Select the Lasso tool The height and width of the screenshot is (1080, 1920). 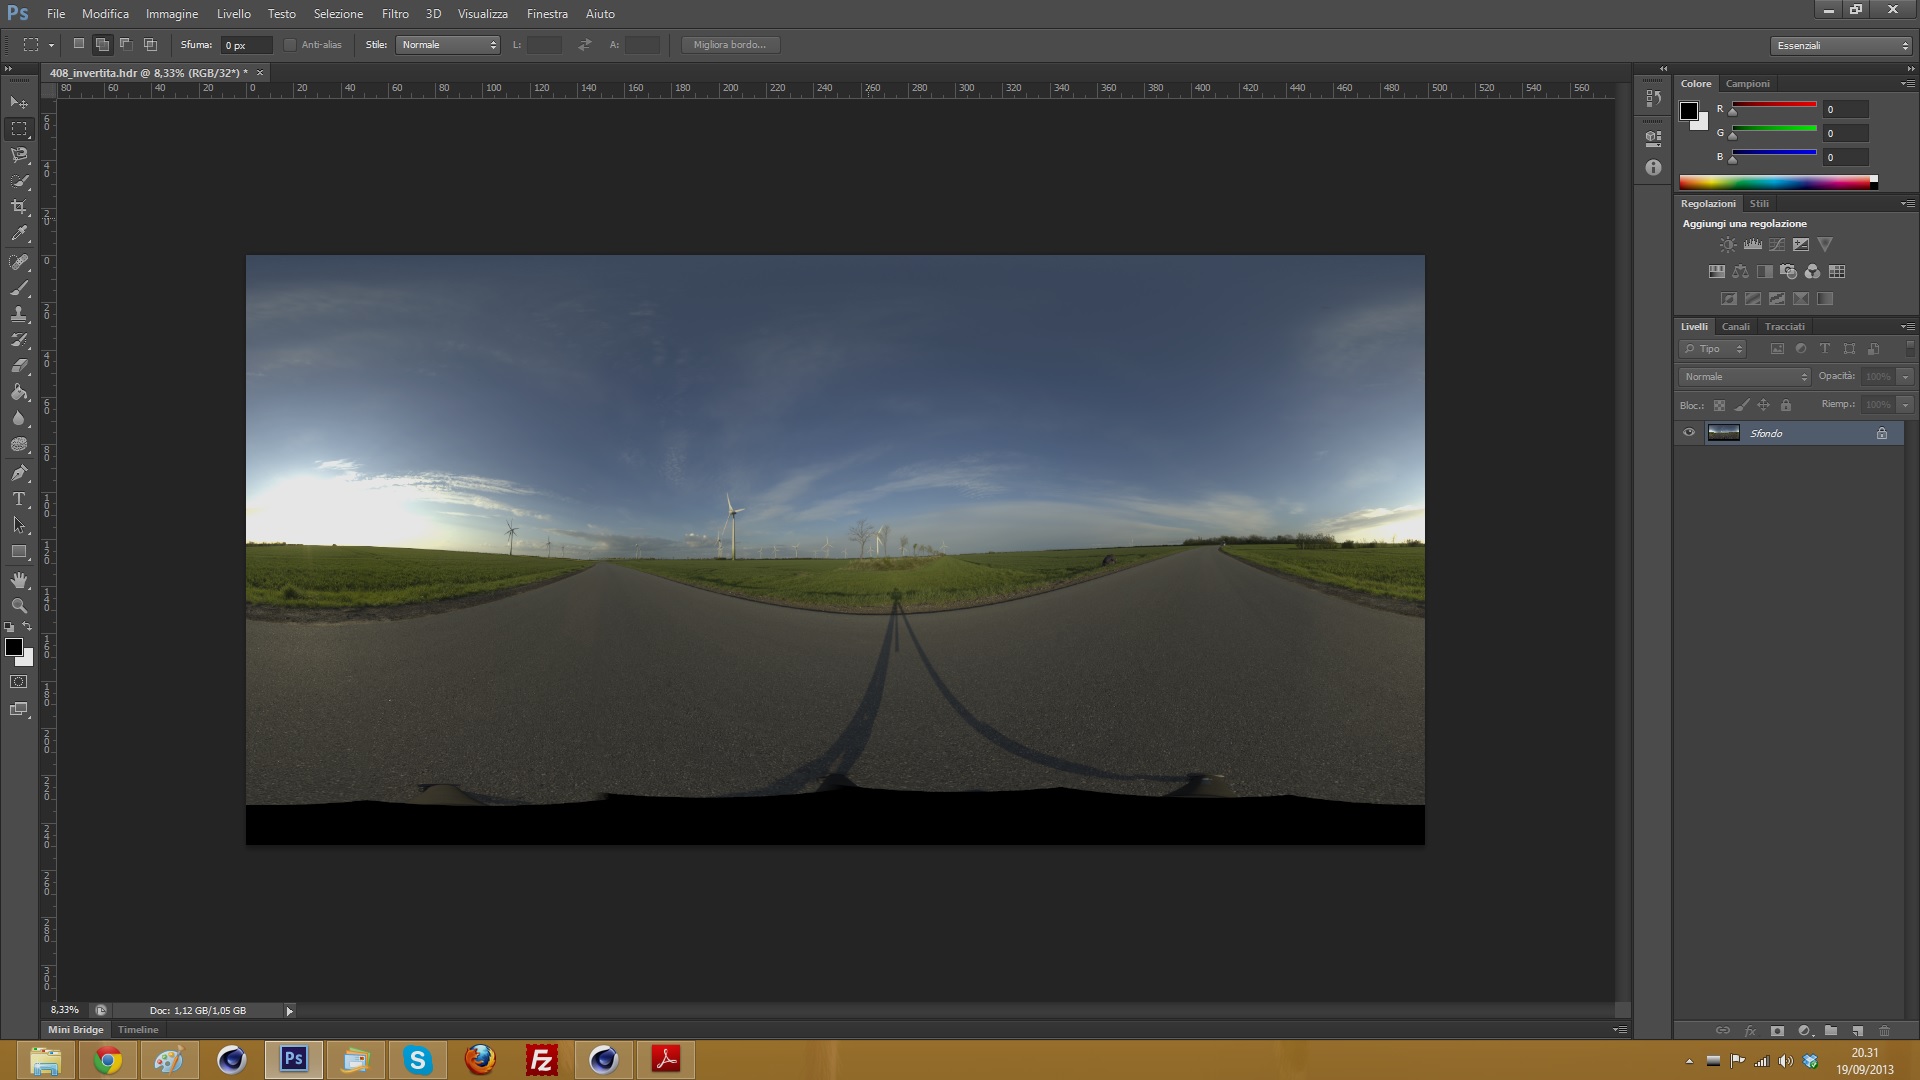(x=19, y=155)
